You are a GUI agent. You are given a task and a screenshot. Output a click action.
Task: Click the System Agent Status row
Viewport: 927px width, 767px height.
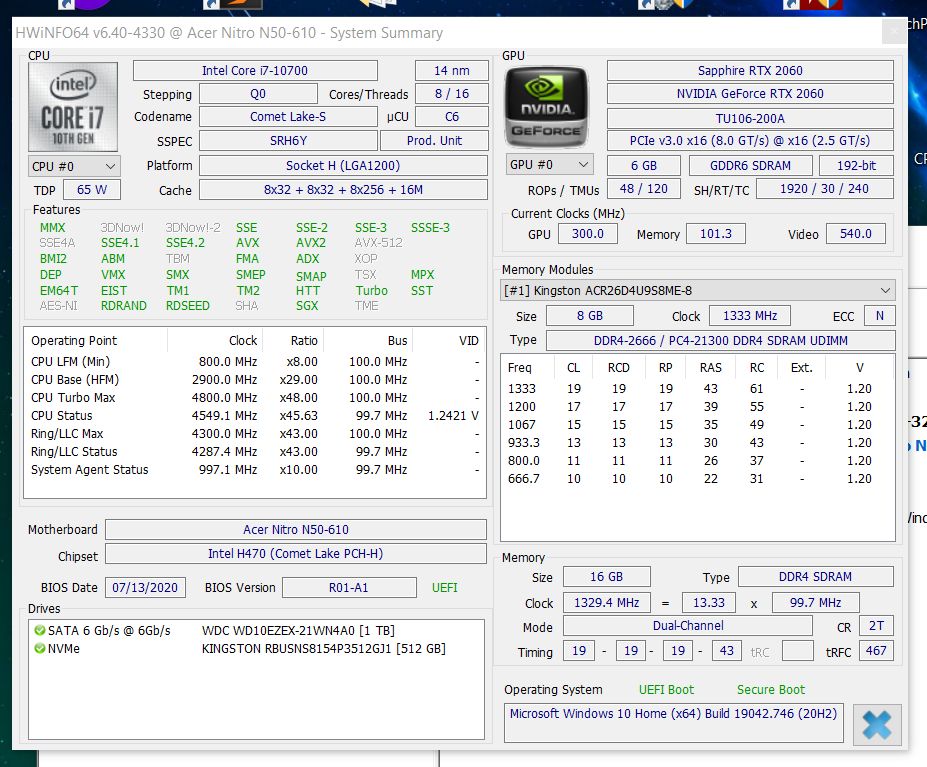tap(255, 470)
